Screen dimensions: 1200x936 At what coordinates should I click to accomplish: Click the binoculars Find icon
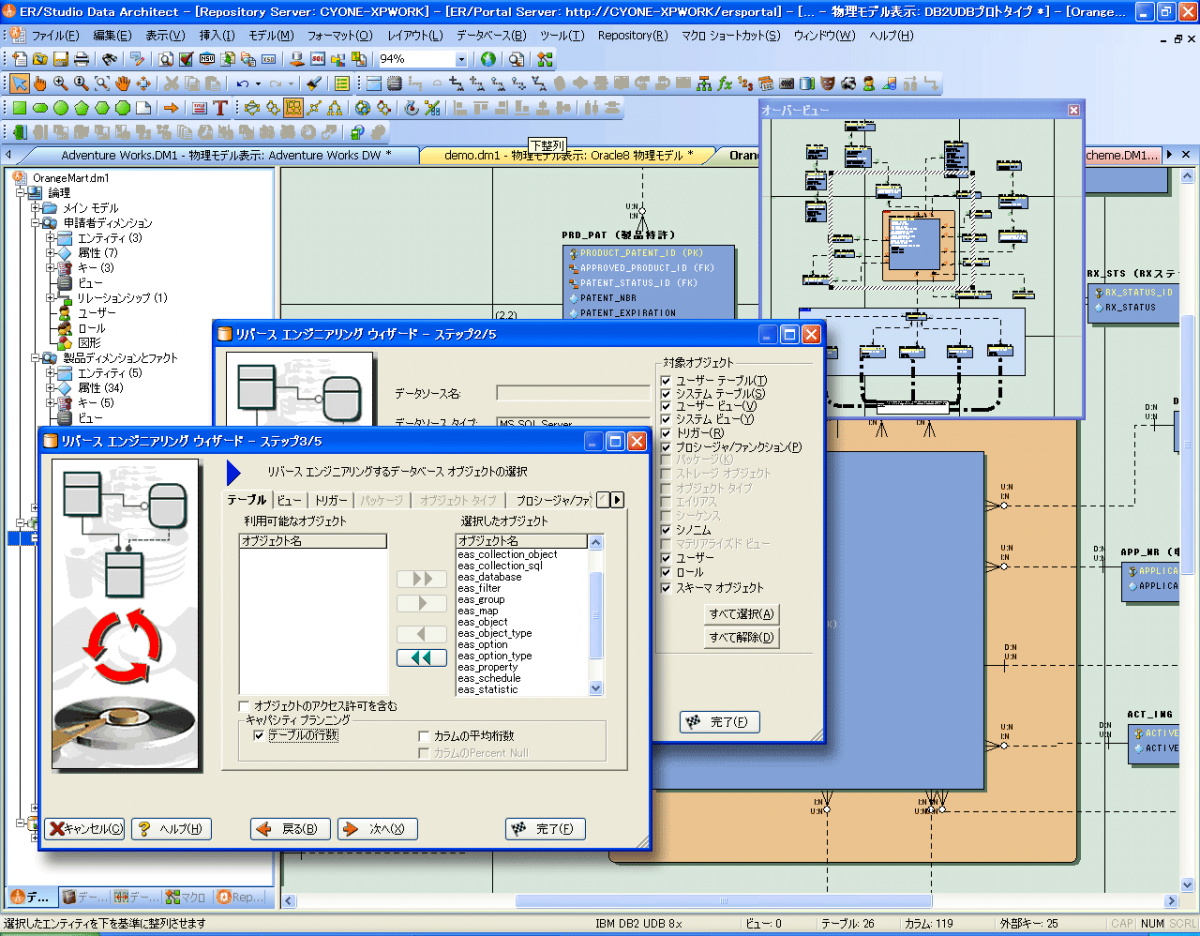tap(109, 59)
